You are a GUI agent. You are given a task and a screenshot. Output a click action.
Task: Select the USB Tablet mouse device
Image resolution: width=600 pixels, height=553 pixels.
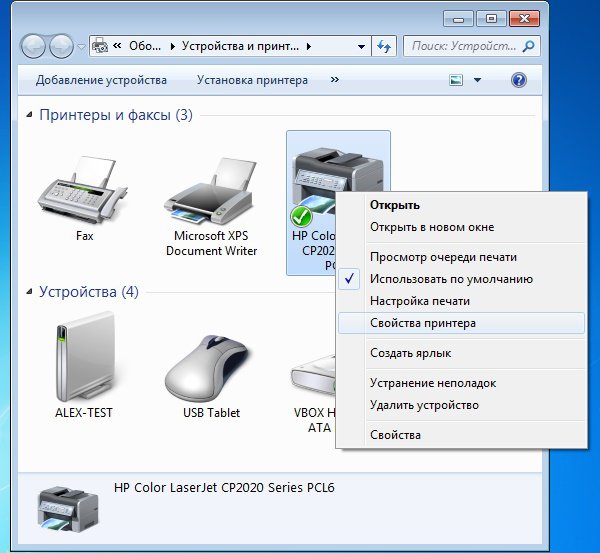(x=209, y=370)
